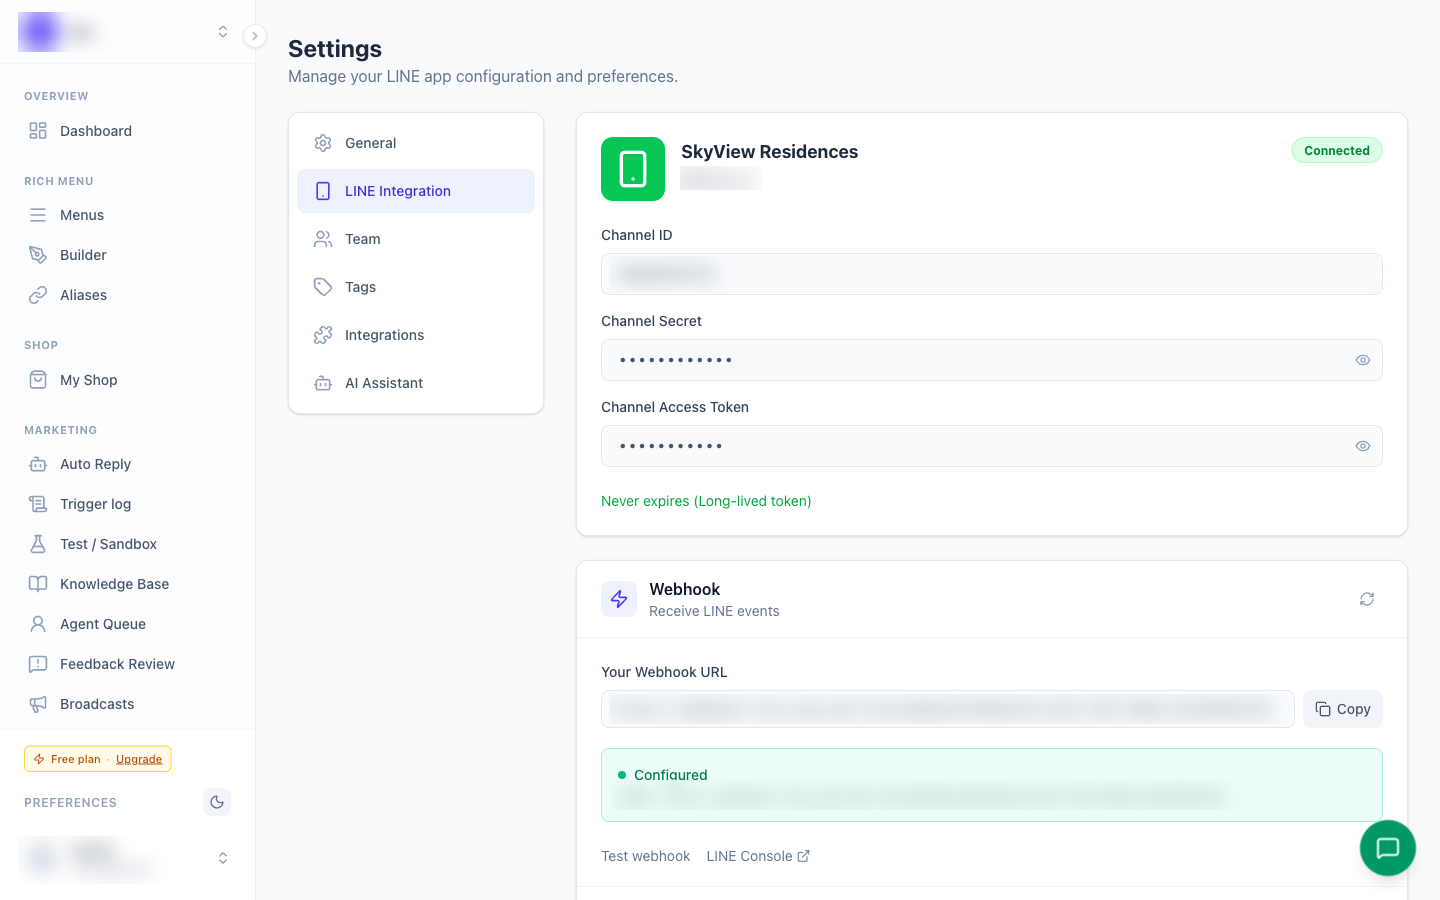This screenshot has width=1440, height=900.
Task: Refresh the webhook status
Action: (x=1367, y=599)
